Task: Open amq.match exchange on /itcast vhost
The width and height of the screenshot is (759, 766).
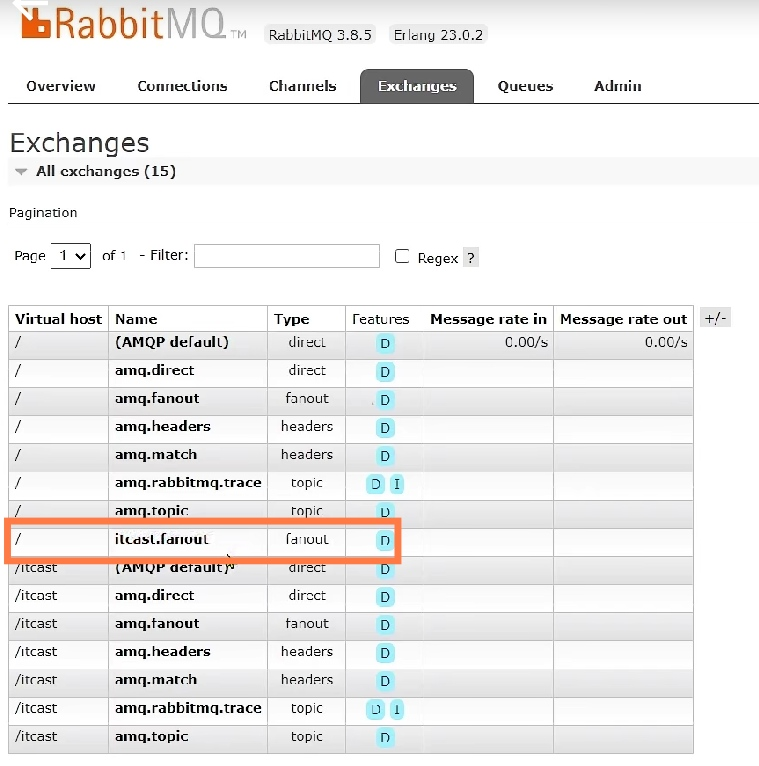Action: (x=156, y=680)
